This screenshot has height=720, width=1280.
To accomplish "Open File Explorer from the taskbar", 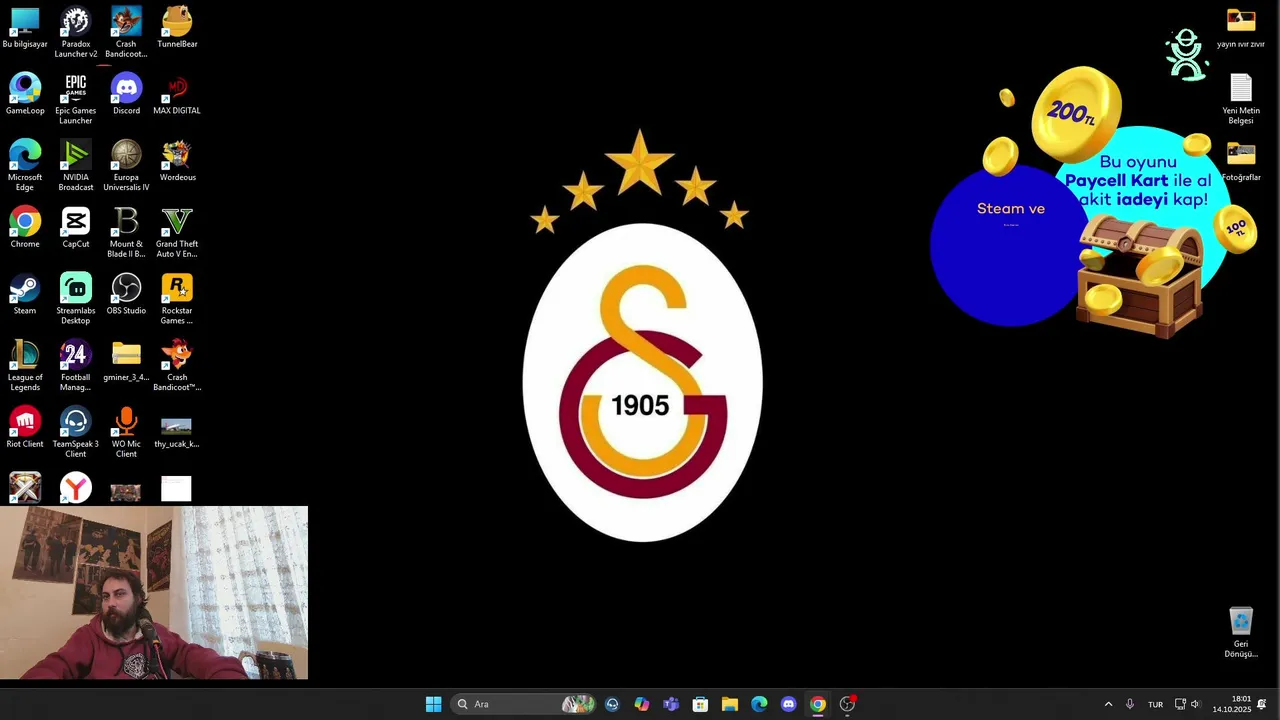I will tap(730, 704).
